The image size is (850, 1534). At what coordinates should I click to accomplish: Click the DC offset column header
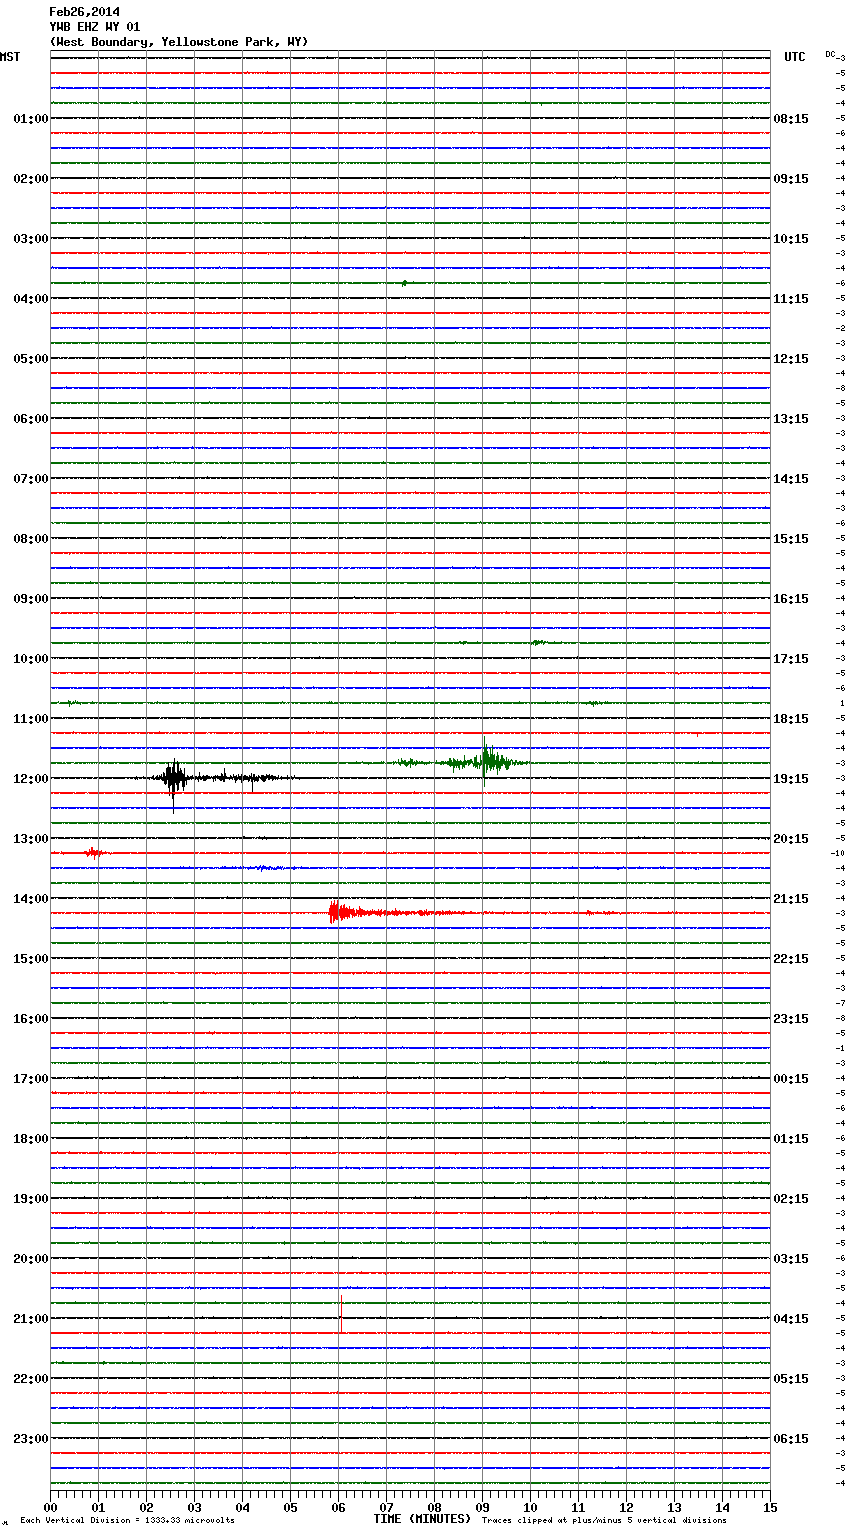click(x=831, y=54)
